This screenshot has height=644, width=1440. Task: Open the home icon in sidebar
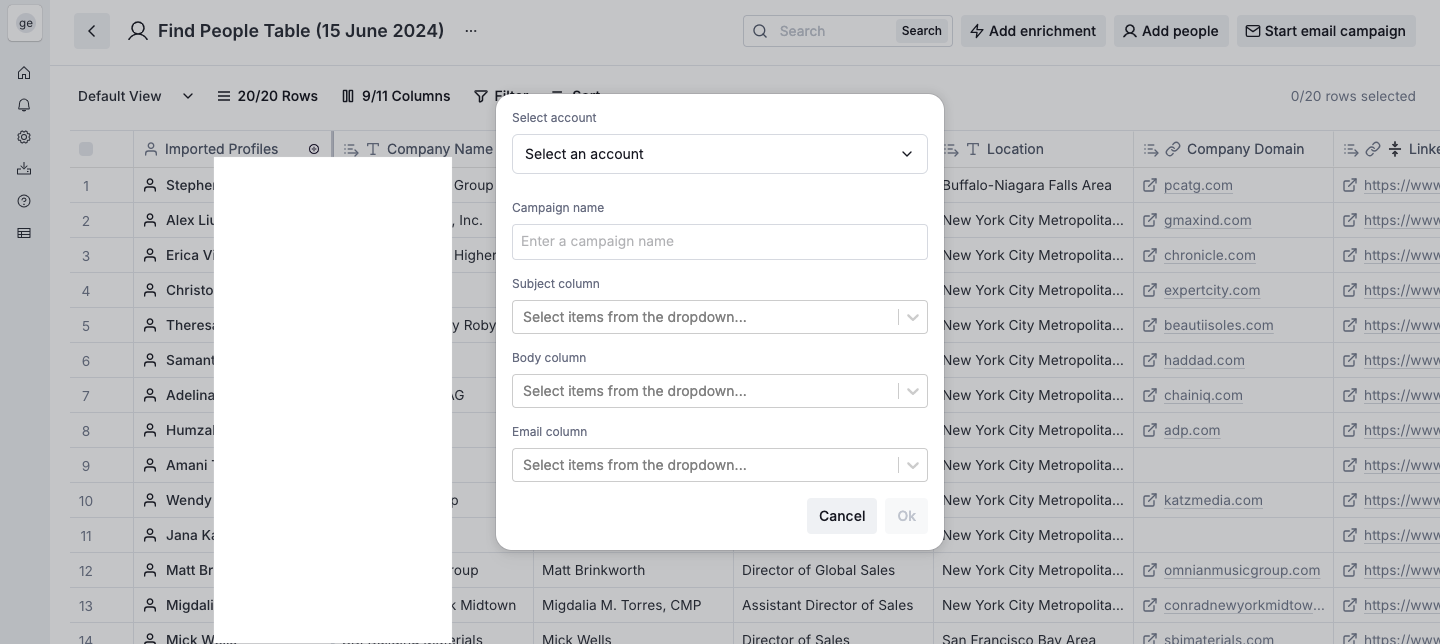(x=24, y=73)
